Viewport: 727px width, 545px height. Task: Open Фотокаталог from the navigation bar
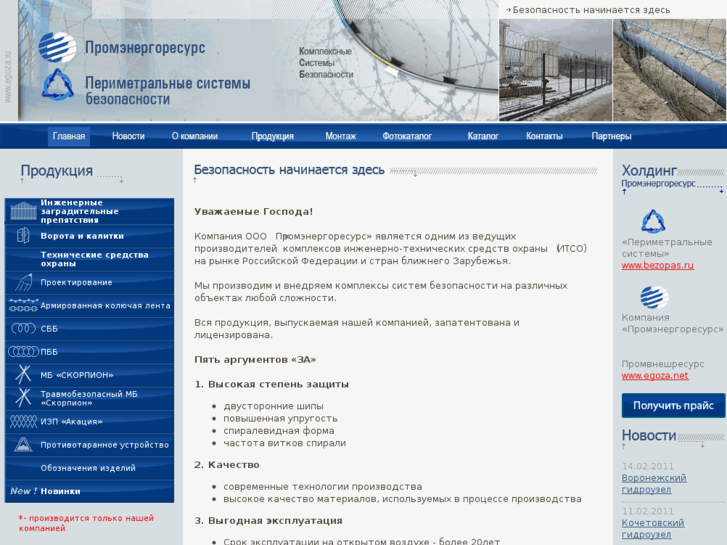tap(407, 136)
